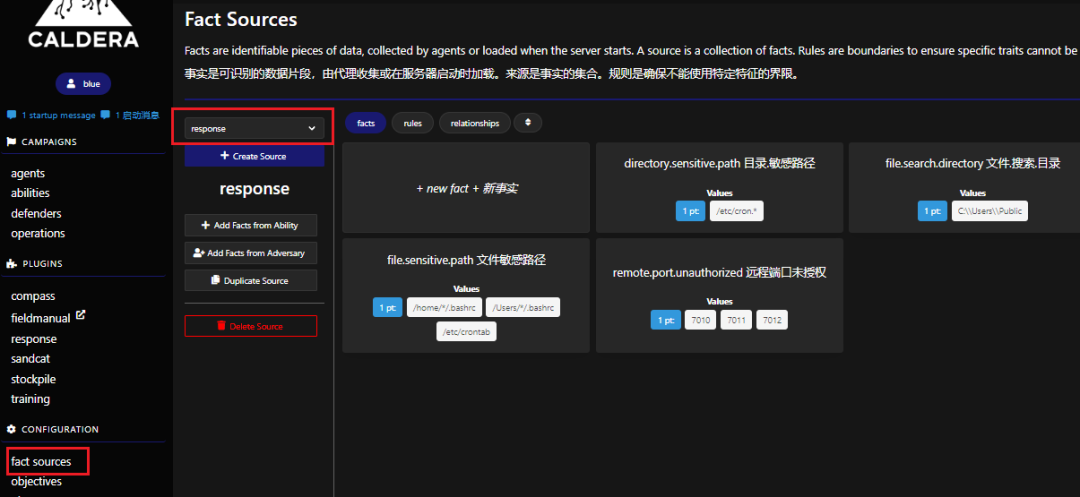The image size is (1080, 497).
Task: Open abilities in the sidebar
Action: click(30, 193)
